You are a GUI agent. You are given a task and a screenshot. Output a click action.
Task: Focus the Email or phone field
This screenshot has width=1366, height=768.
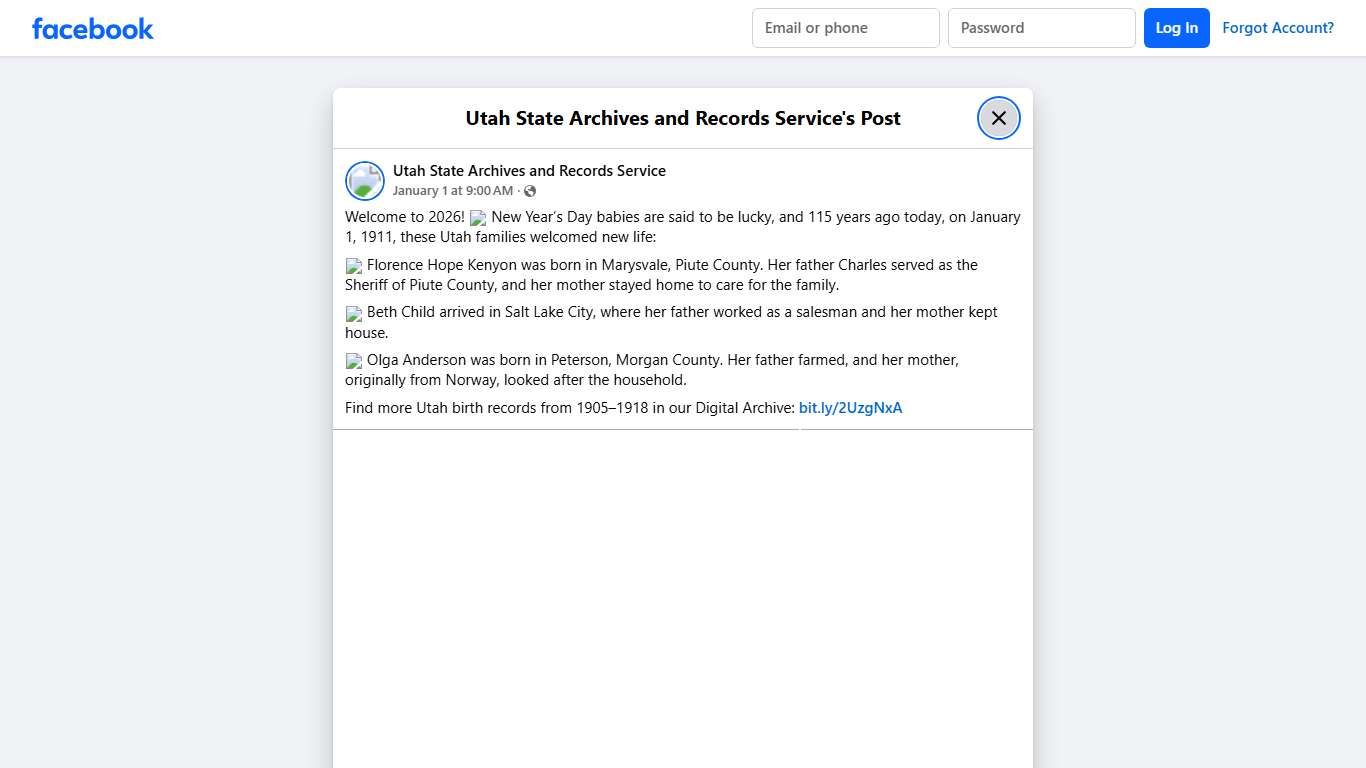845,28
